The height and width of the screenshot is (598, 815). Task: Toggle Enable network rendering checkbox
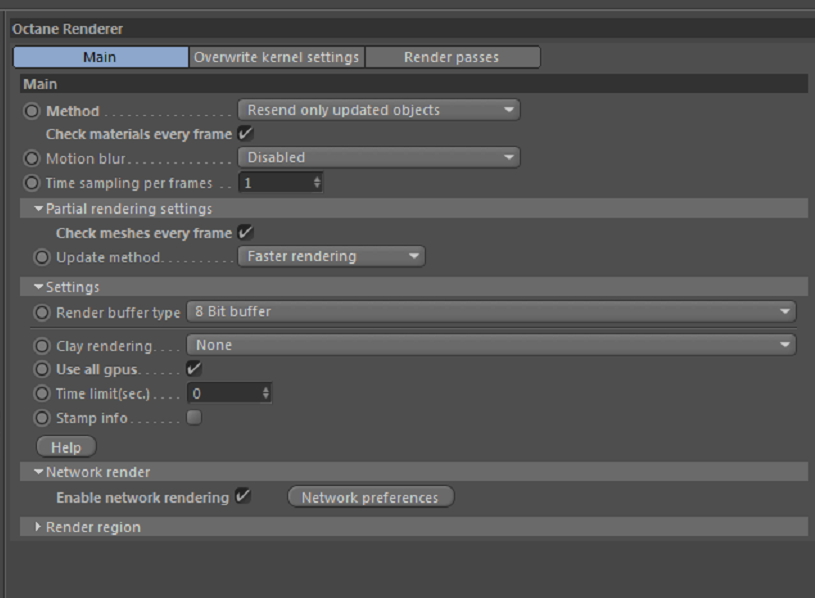tap(242, 496)
